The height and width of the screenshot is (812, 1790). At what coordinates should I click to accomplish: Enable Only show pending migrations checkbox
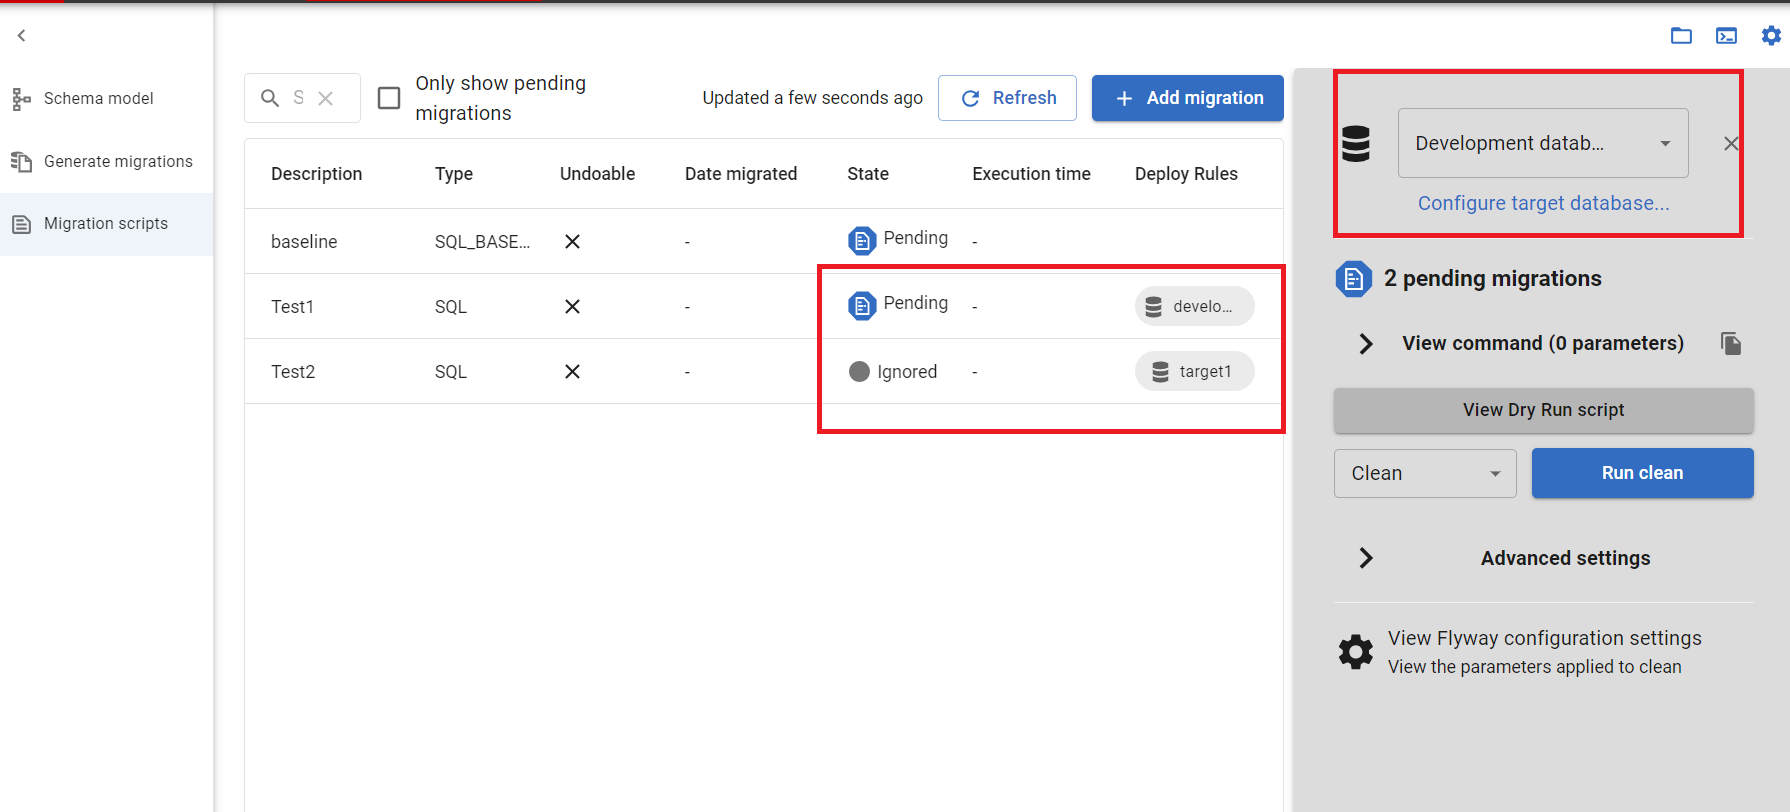[389, 98]
